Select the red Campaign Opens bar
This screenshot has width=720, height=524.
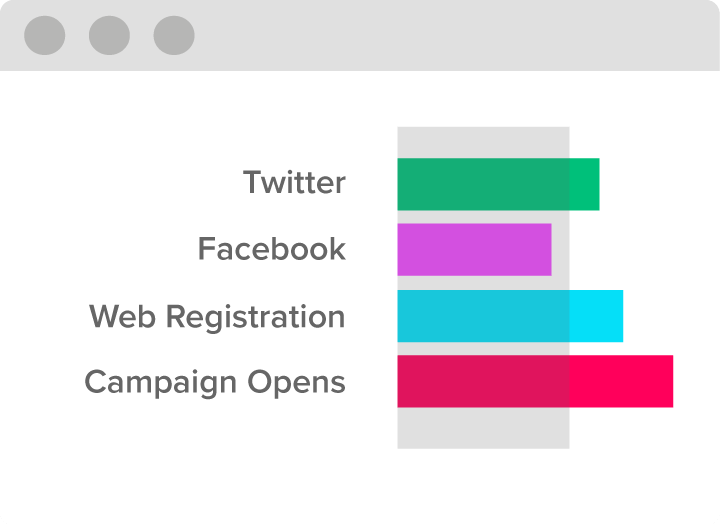point(535,381)
